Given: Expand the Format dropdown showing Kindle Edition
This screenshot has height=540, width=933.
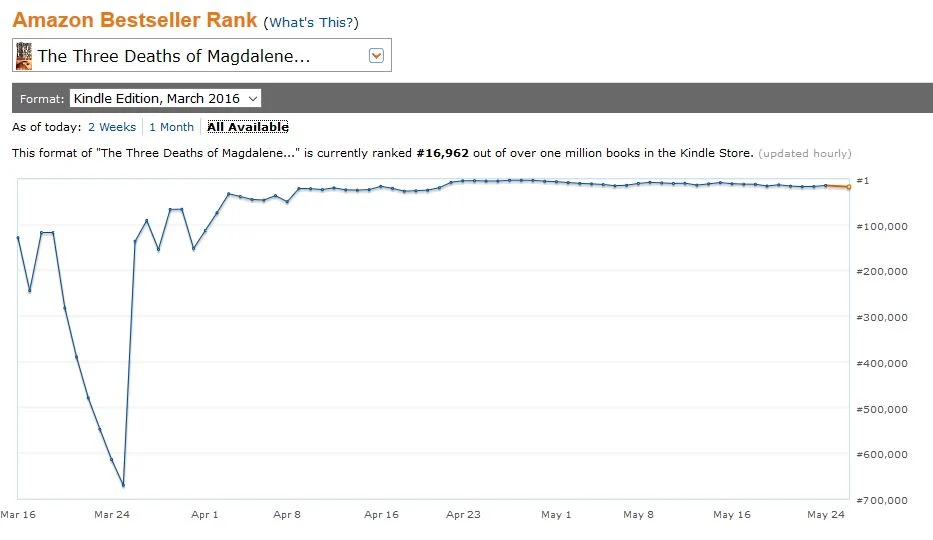Looking at the screenshot, I should [165, 98].
